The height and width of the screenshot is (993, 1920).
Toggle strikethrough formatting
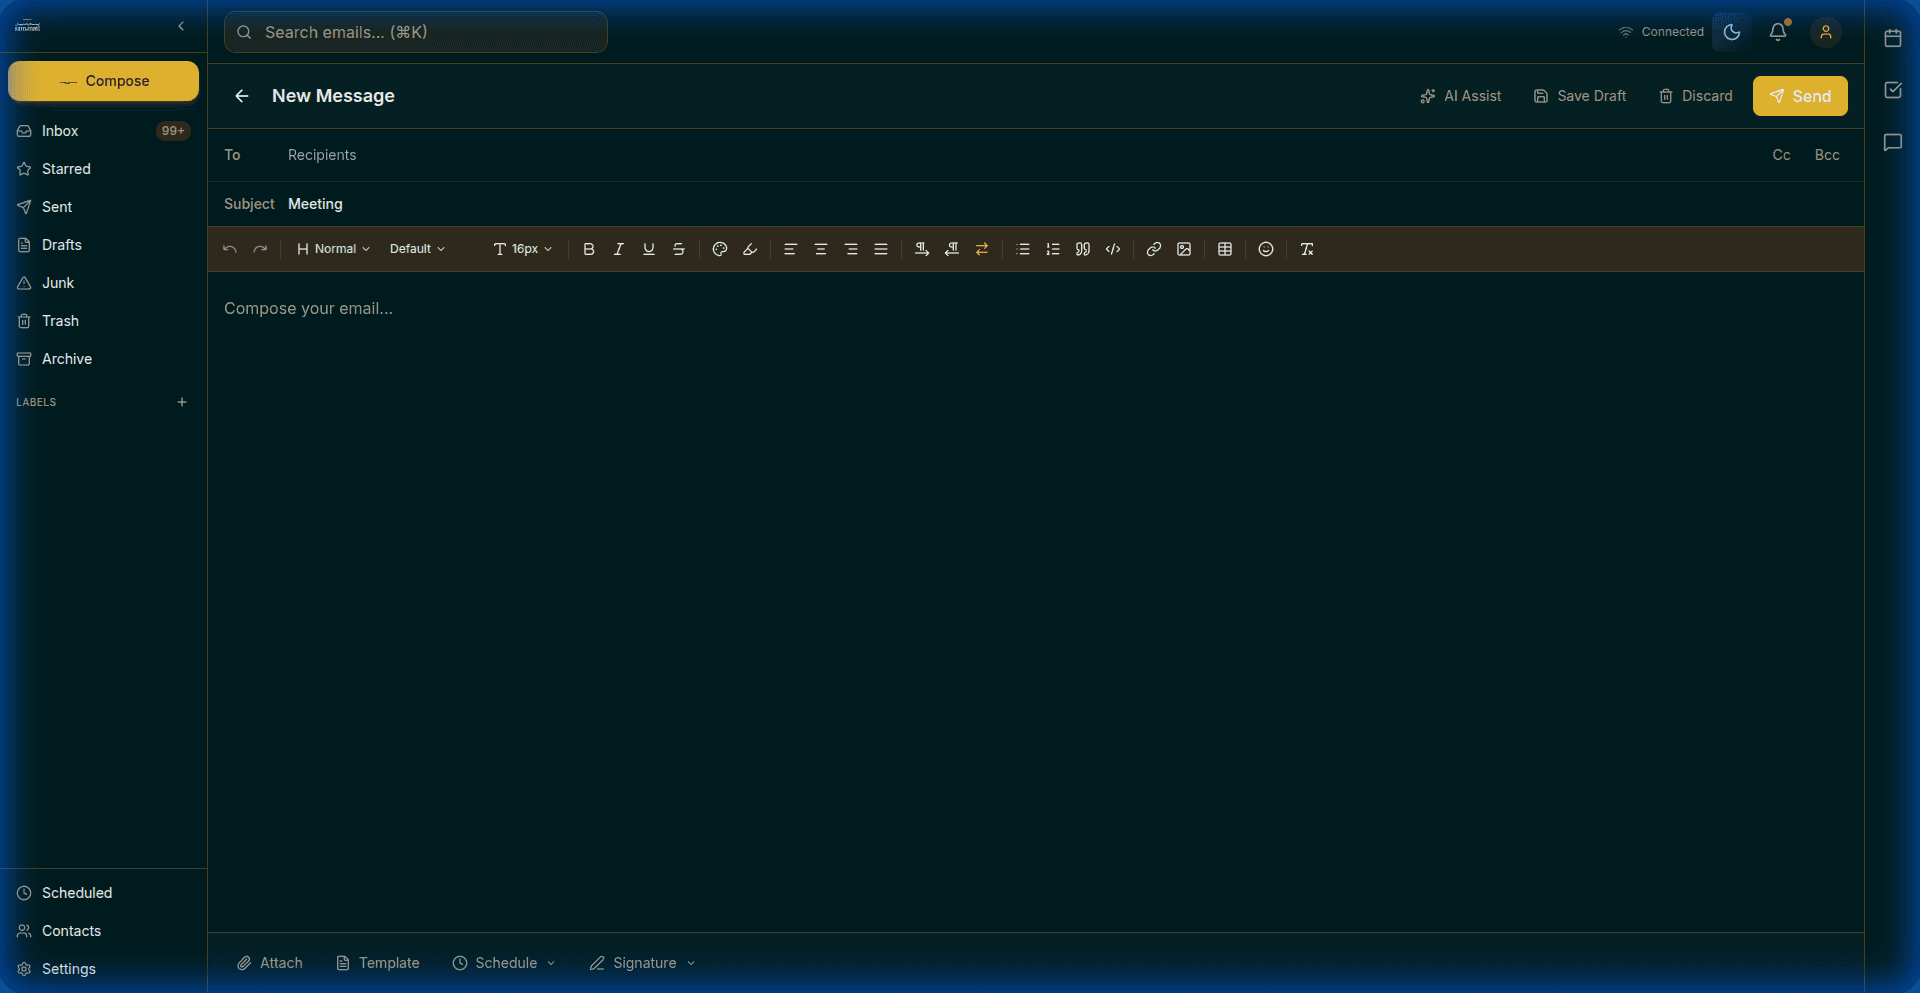(x=679, y=249)
